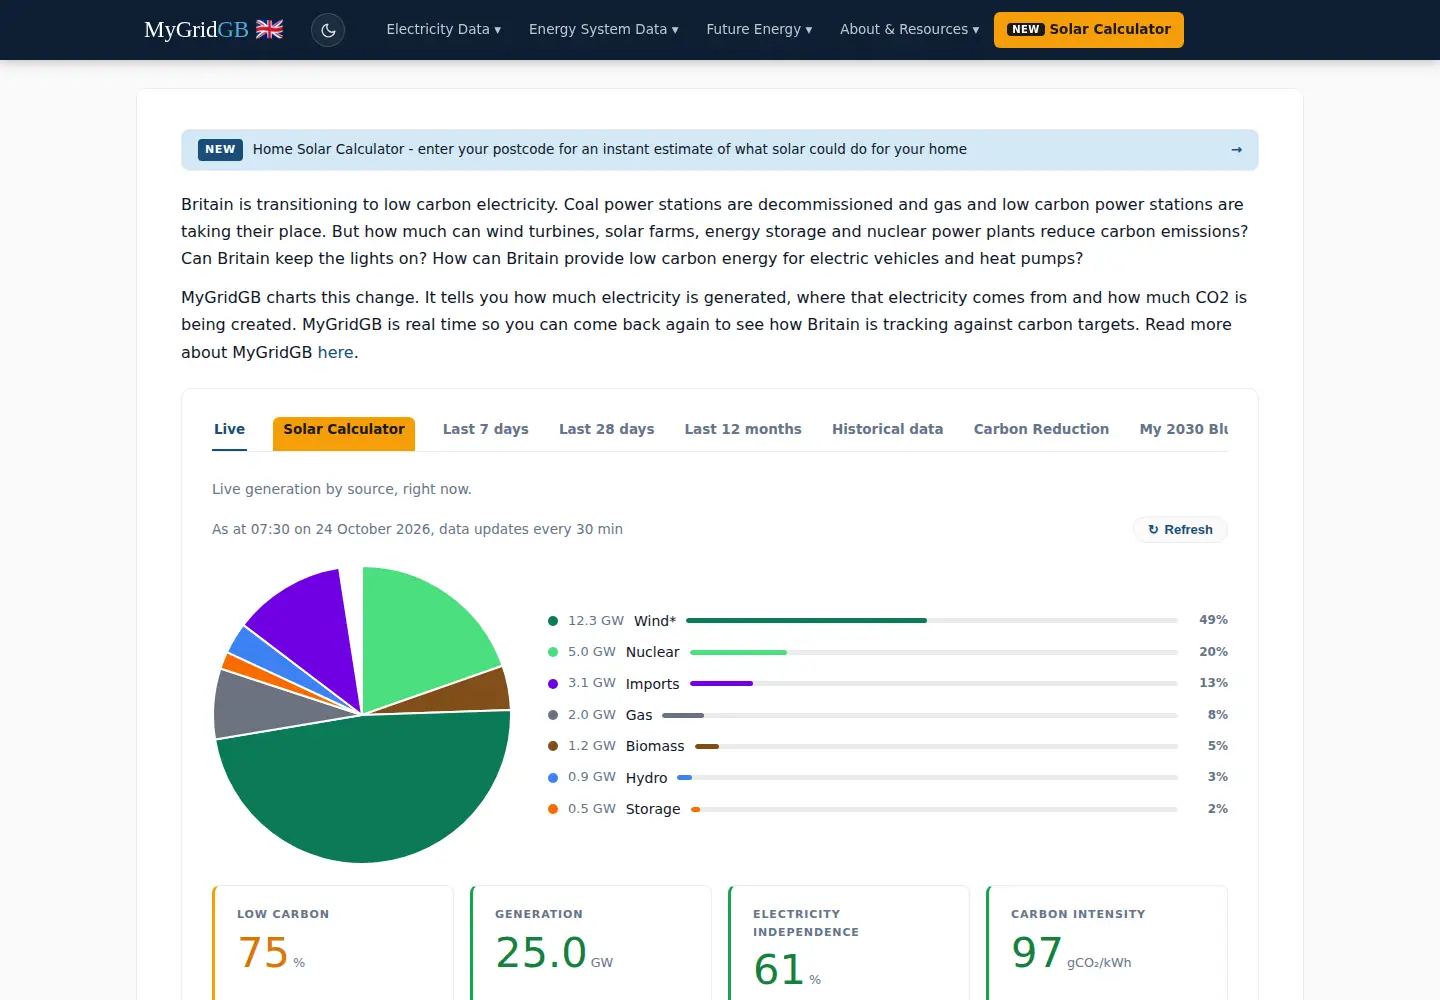Click the Nuclear 20% progress bar
Image resolution: width=1440 pixels, height=1000 pixels.
point(934,652)
